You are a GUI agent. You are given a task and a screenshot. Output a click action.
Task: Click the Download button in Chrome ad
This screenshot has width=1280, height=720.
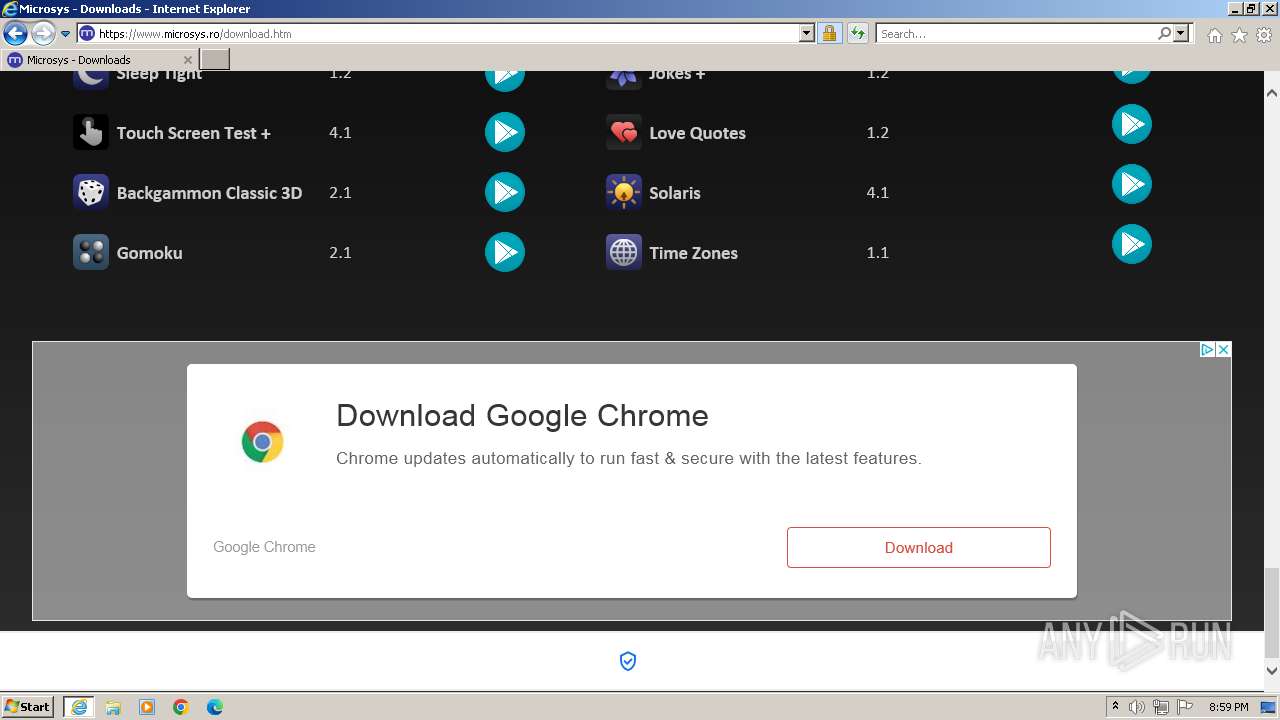pyautogui.click(x=919, y=547)
